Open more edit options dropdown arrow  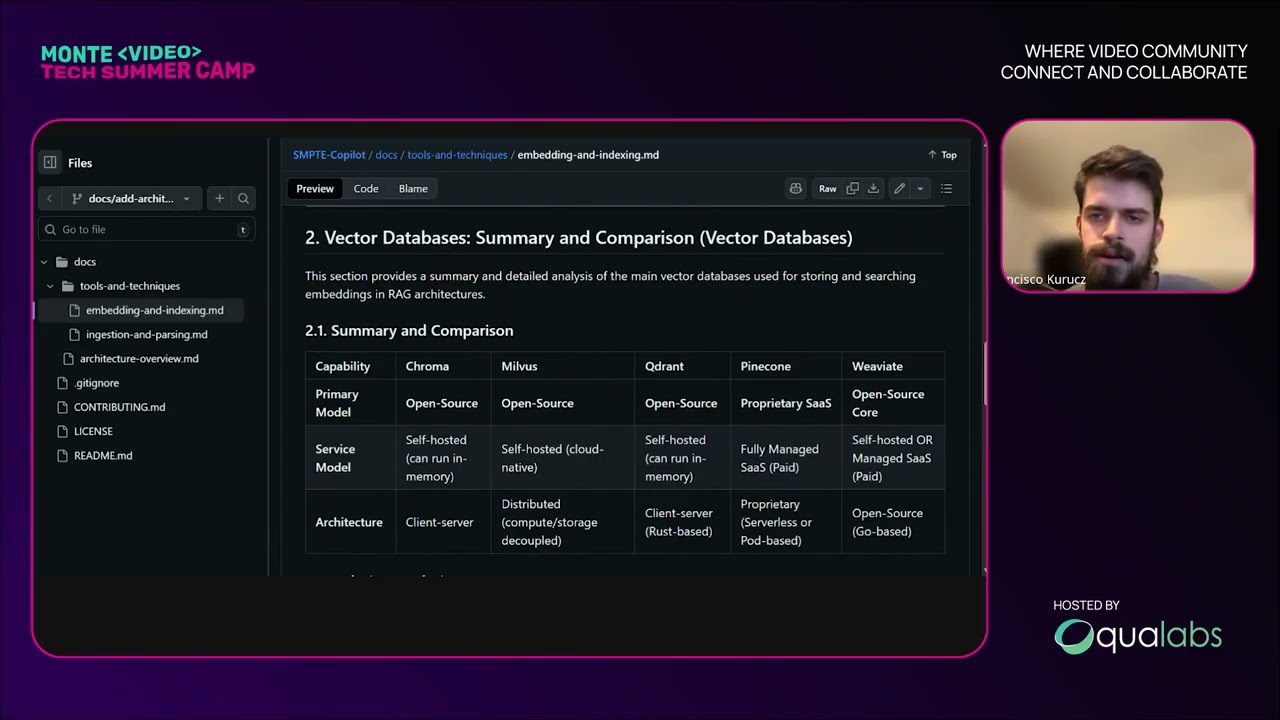920,188
